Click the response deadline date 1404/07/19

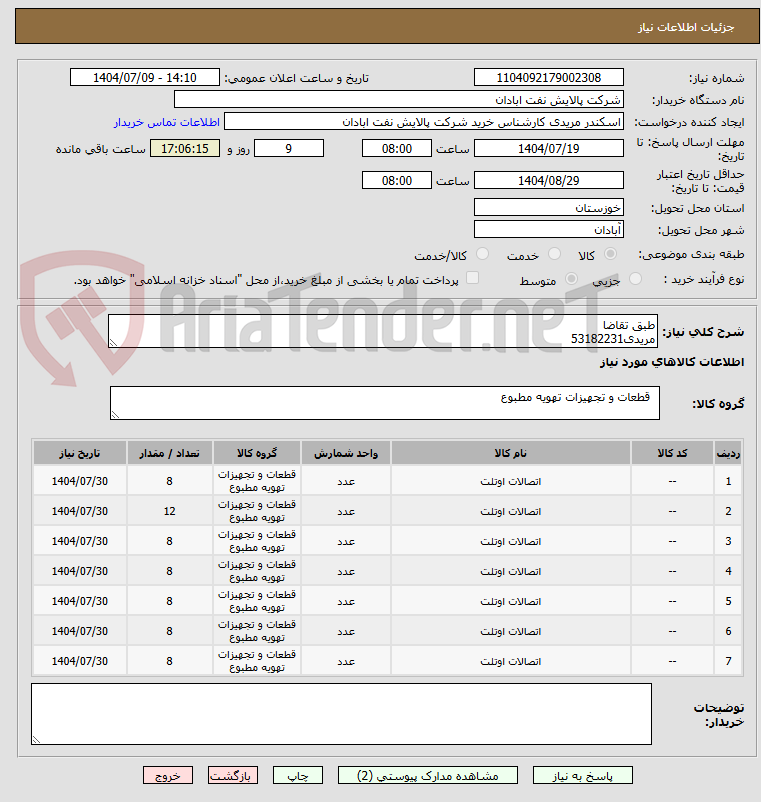(549, 148)
